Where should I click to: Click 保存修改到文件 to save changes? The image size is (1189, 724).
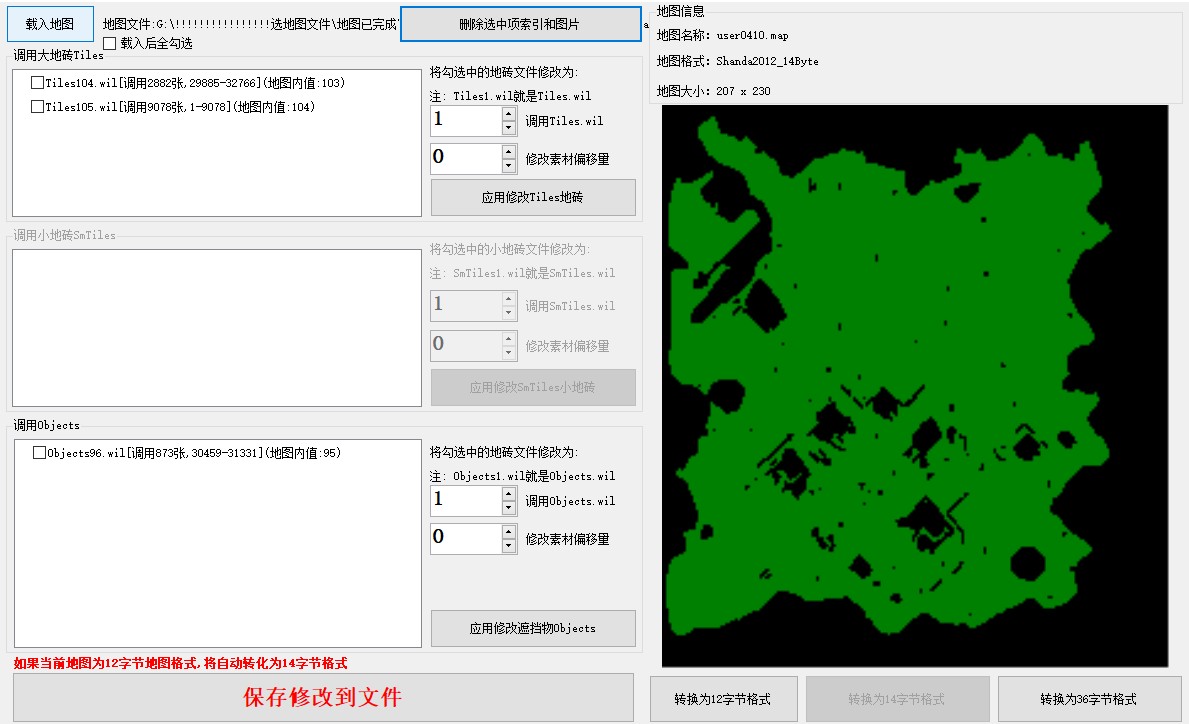pos(323,697)
